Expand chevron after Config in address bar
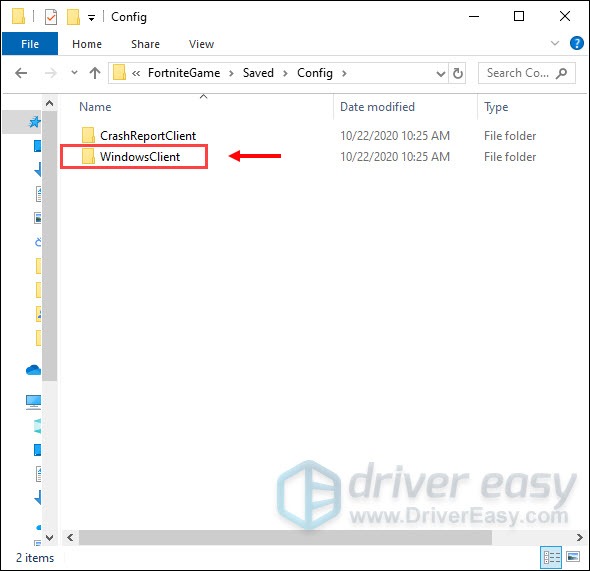Screen dimensions: 590x571 click(x=344, y=73)
